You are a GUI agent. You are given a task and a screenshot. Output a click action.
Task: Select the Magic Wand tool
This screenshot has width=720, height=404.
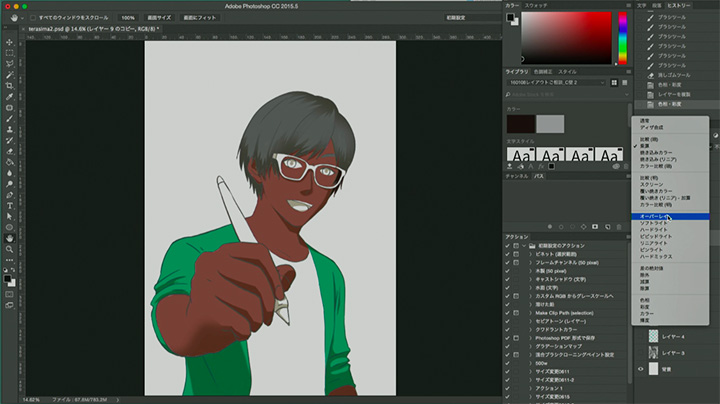click(x=9, y=75)
